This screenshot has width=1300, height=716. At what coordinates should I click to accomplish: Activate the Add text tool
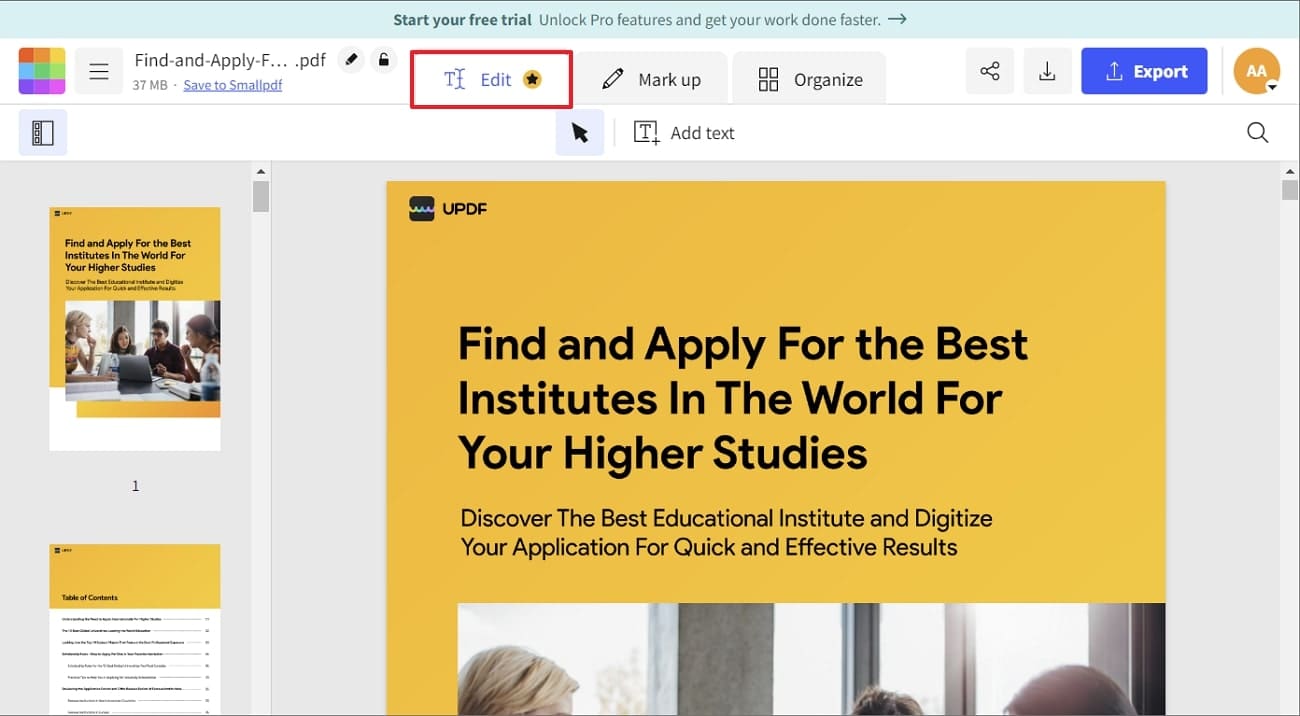click(684, 131)
